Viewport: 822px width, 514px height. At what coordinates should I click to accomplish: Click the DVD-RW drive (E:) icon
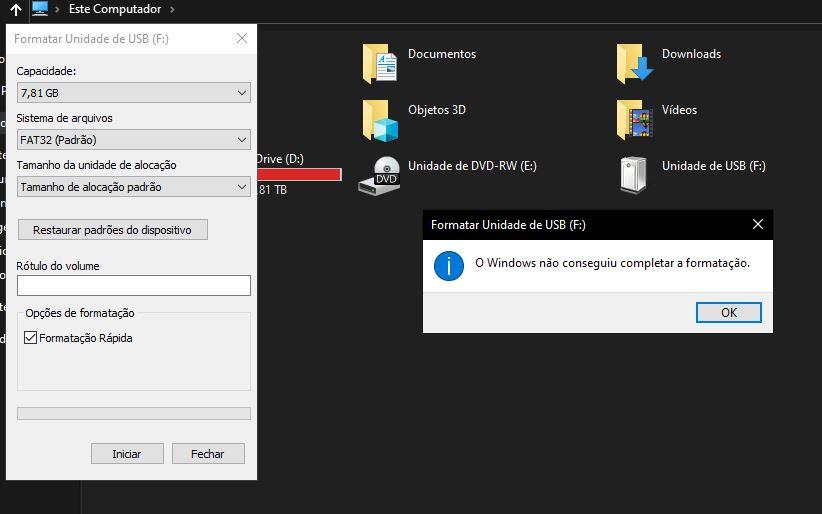[380, 176]
